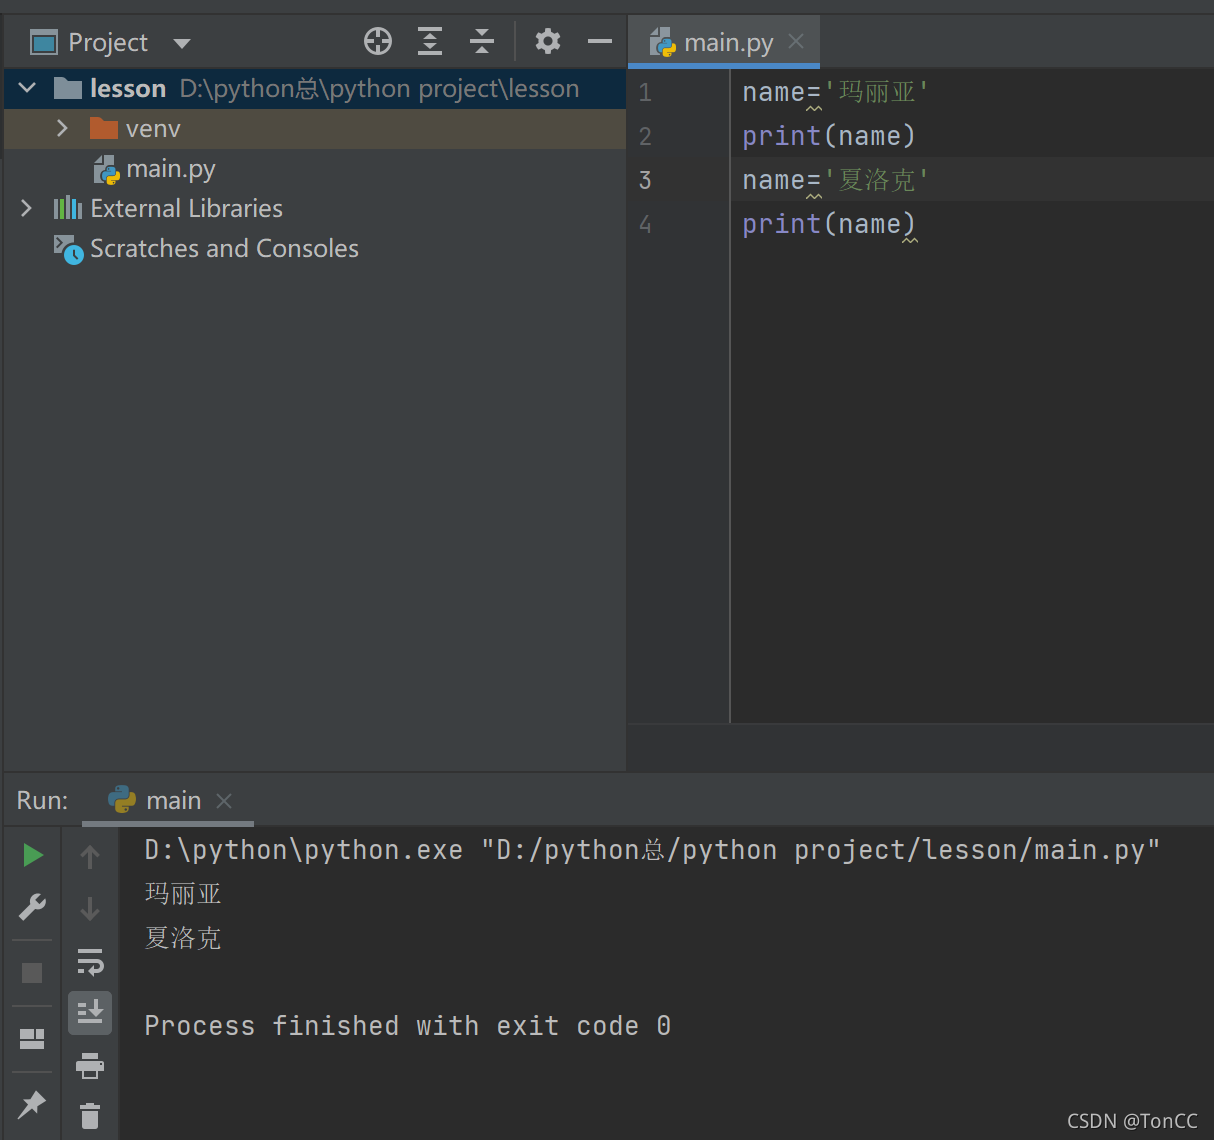The image size is (1214, 1140).
Task: Expand the venv folder
Action: (x=62, y=128)
